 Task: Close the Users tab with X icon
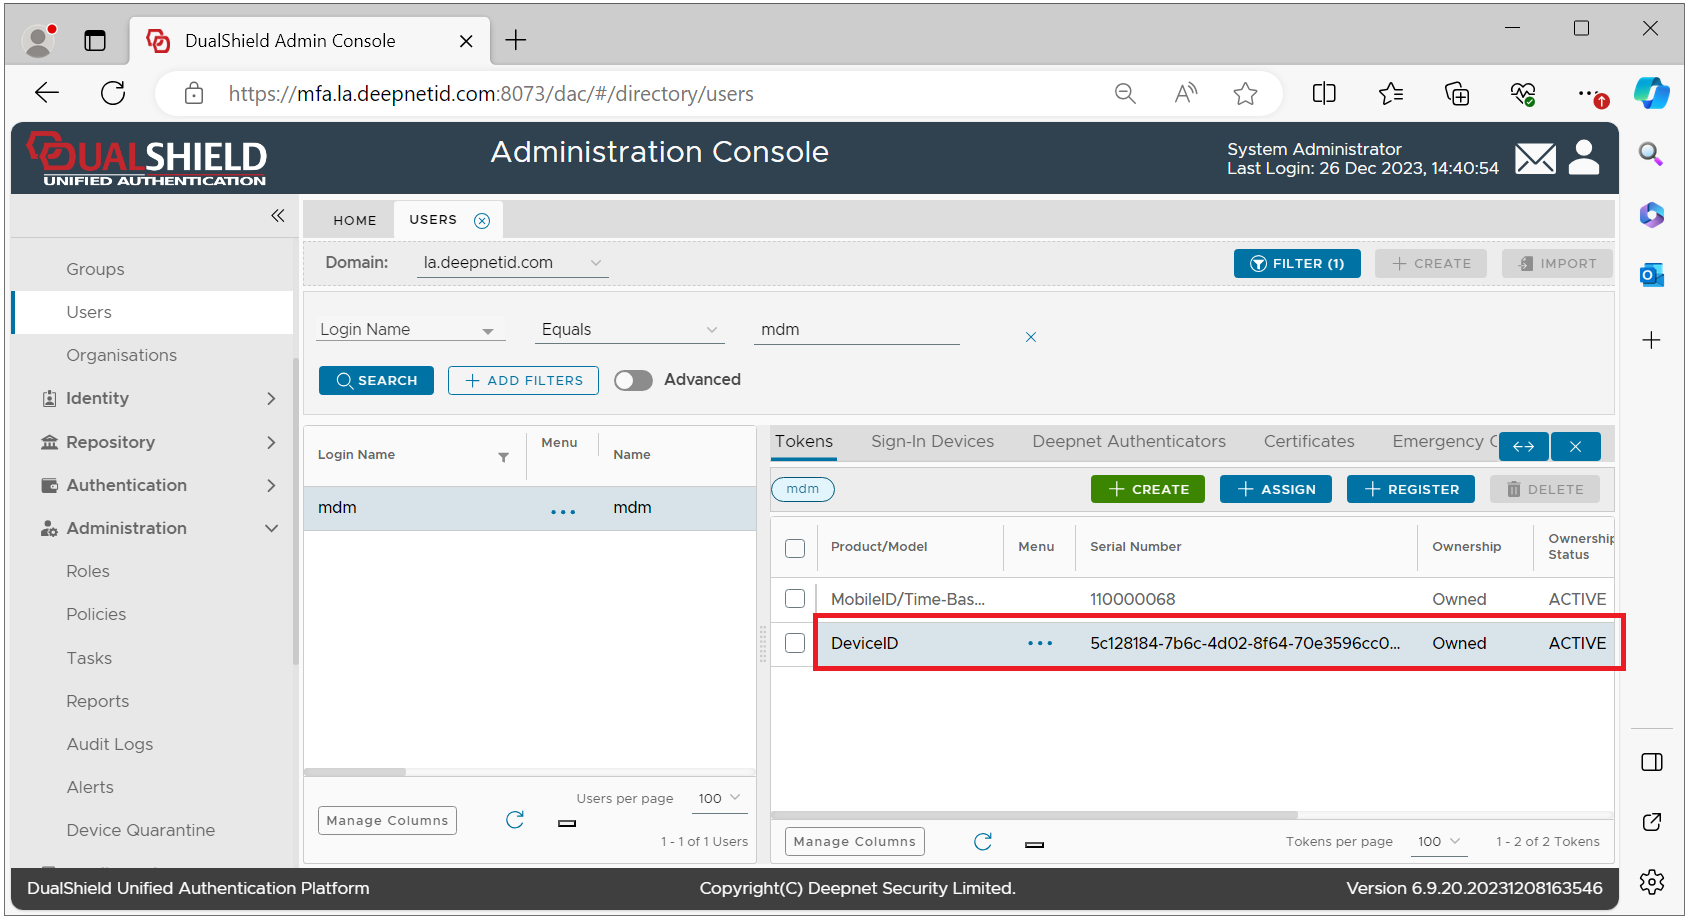pyautogui.click(x=482, y=221)
